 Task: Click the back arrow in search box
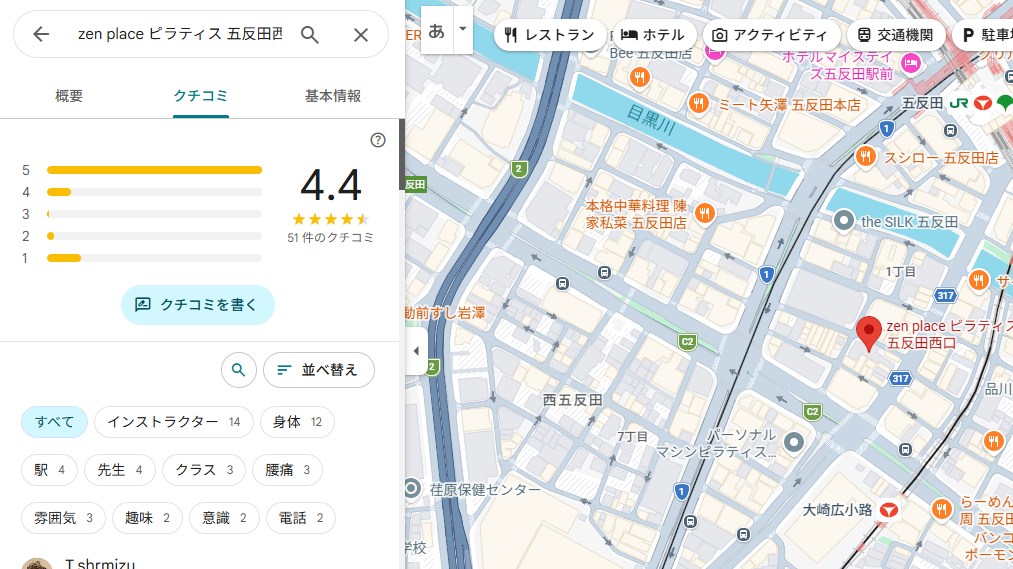pos(41,35)
